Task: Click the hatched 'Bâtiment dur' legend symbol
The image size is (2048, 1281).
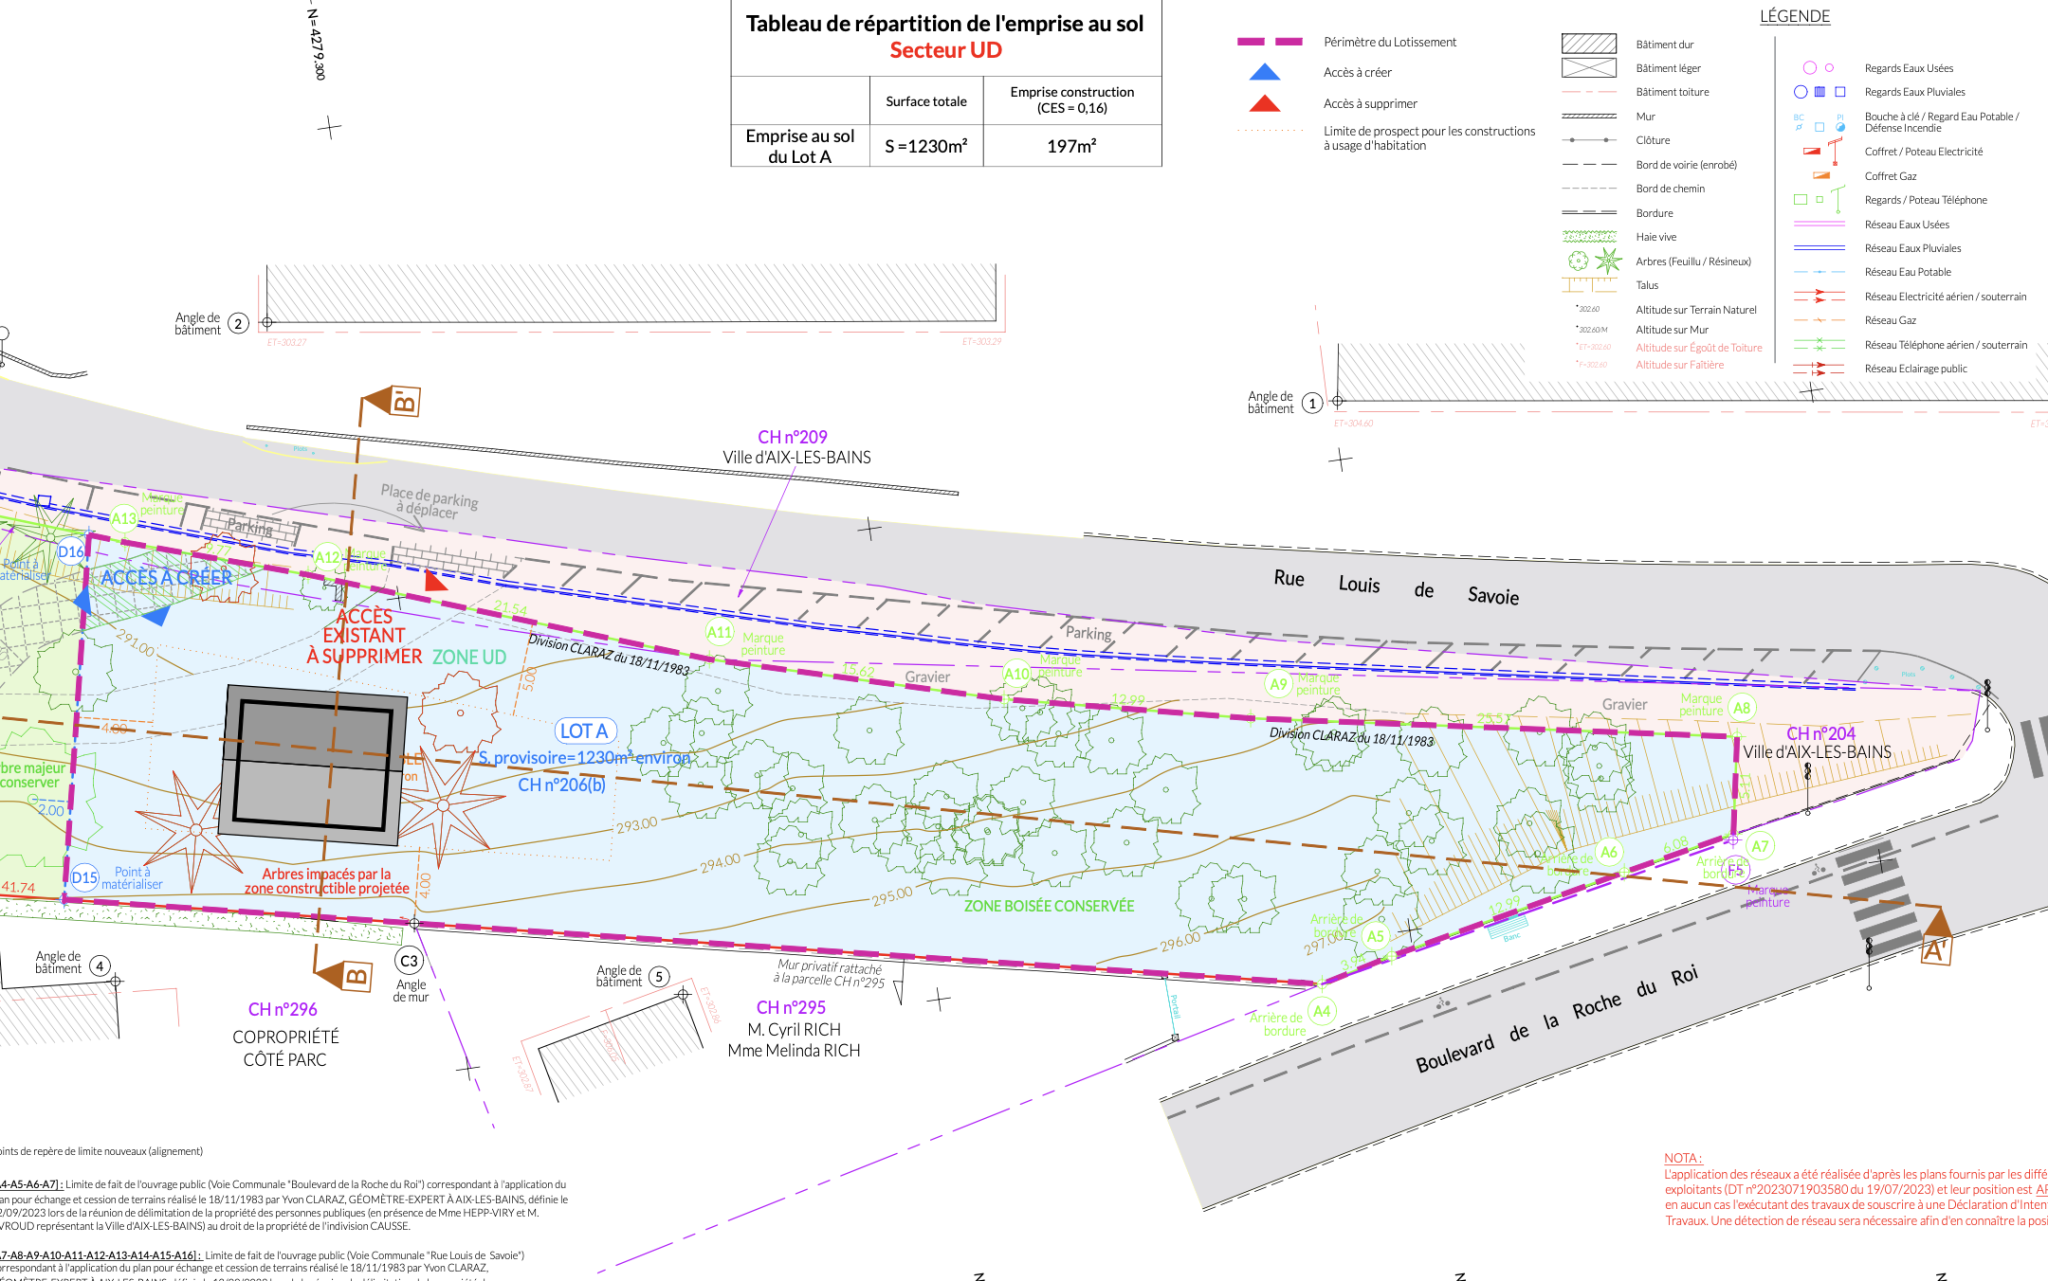Action: (1589, 44)
